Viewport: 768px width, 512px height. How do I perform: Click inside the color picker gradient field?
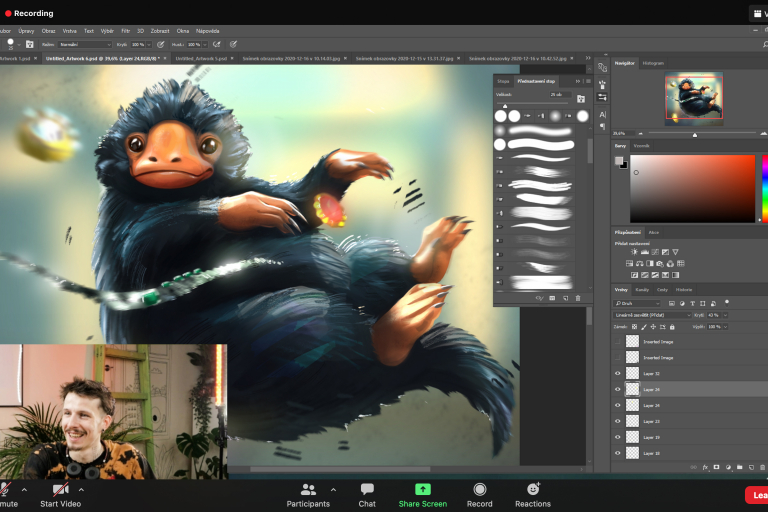click(690, 188)
